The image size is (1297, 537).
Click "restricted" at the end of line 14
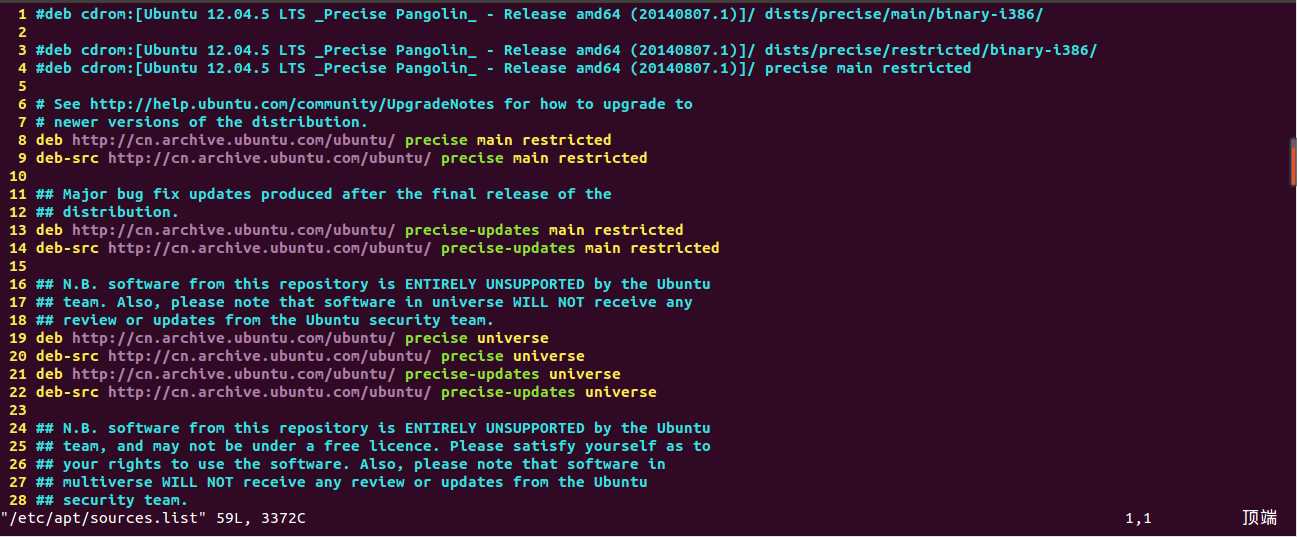click(674, 248)
